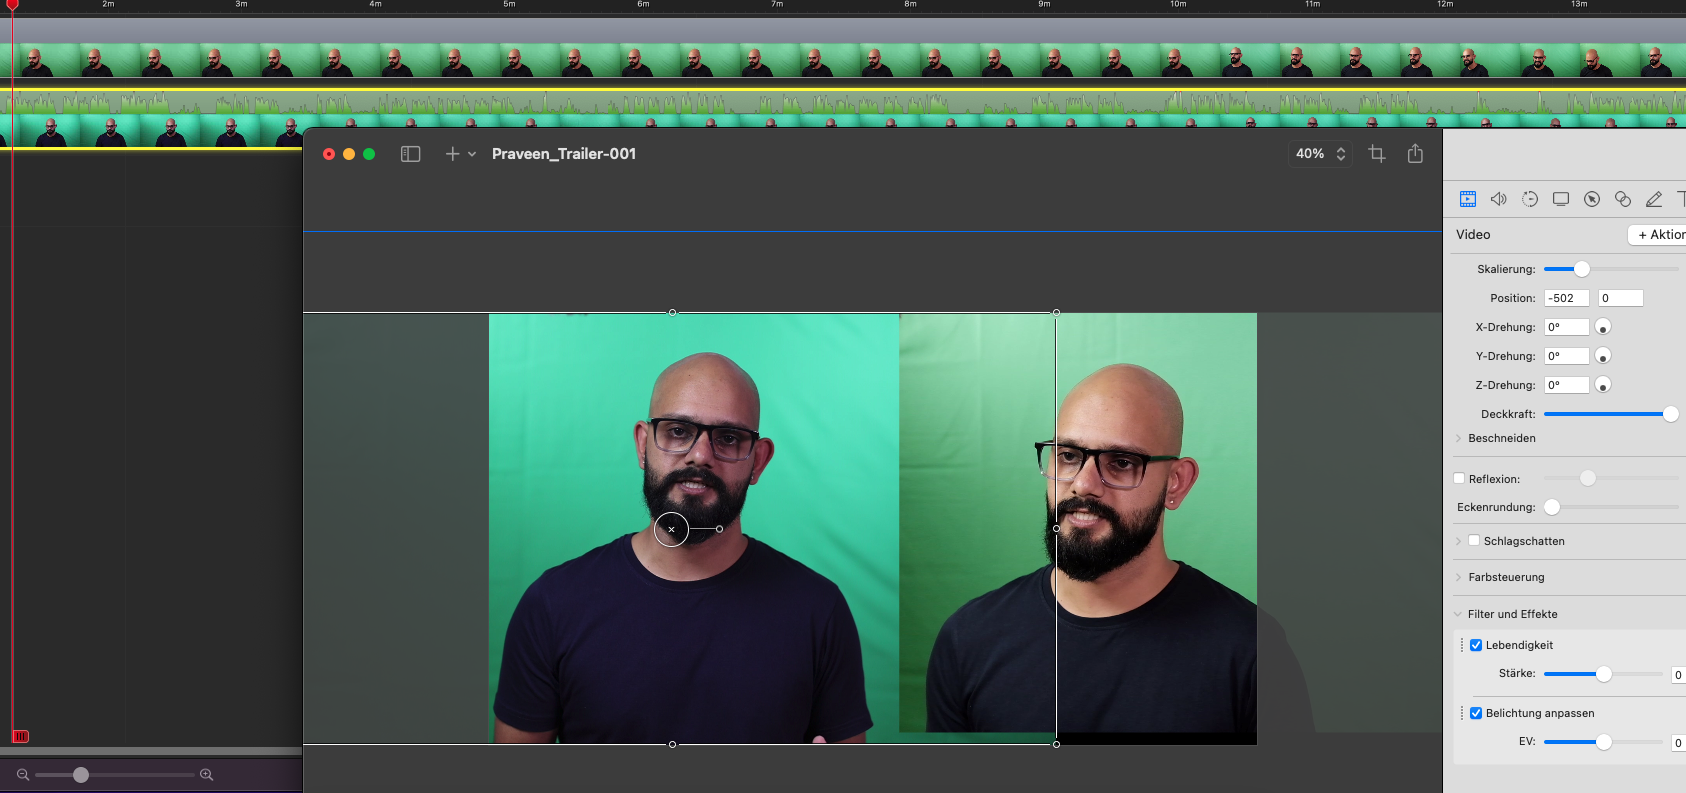The image size is (1686, 793).
Task: Click the Praveen_Trailer-001 window title
Action: click(x=564, y=154)
